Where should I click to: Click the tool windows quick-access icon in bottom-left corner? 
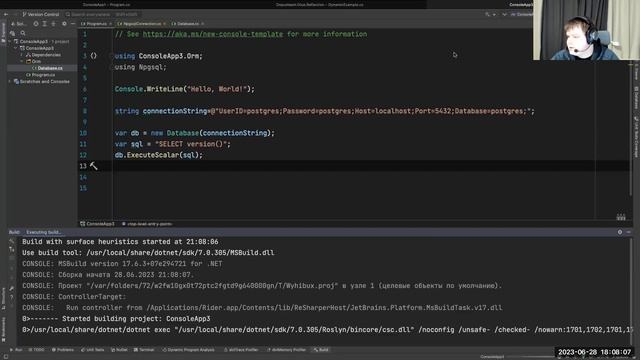click(x=6, y=357)
